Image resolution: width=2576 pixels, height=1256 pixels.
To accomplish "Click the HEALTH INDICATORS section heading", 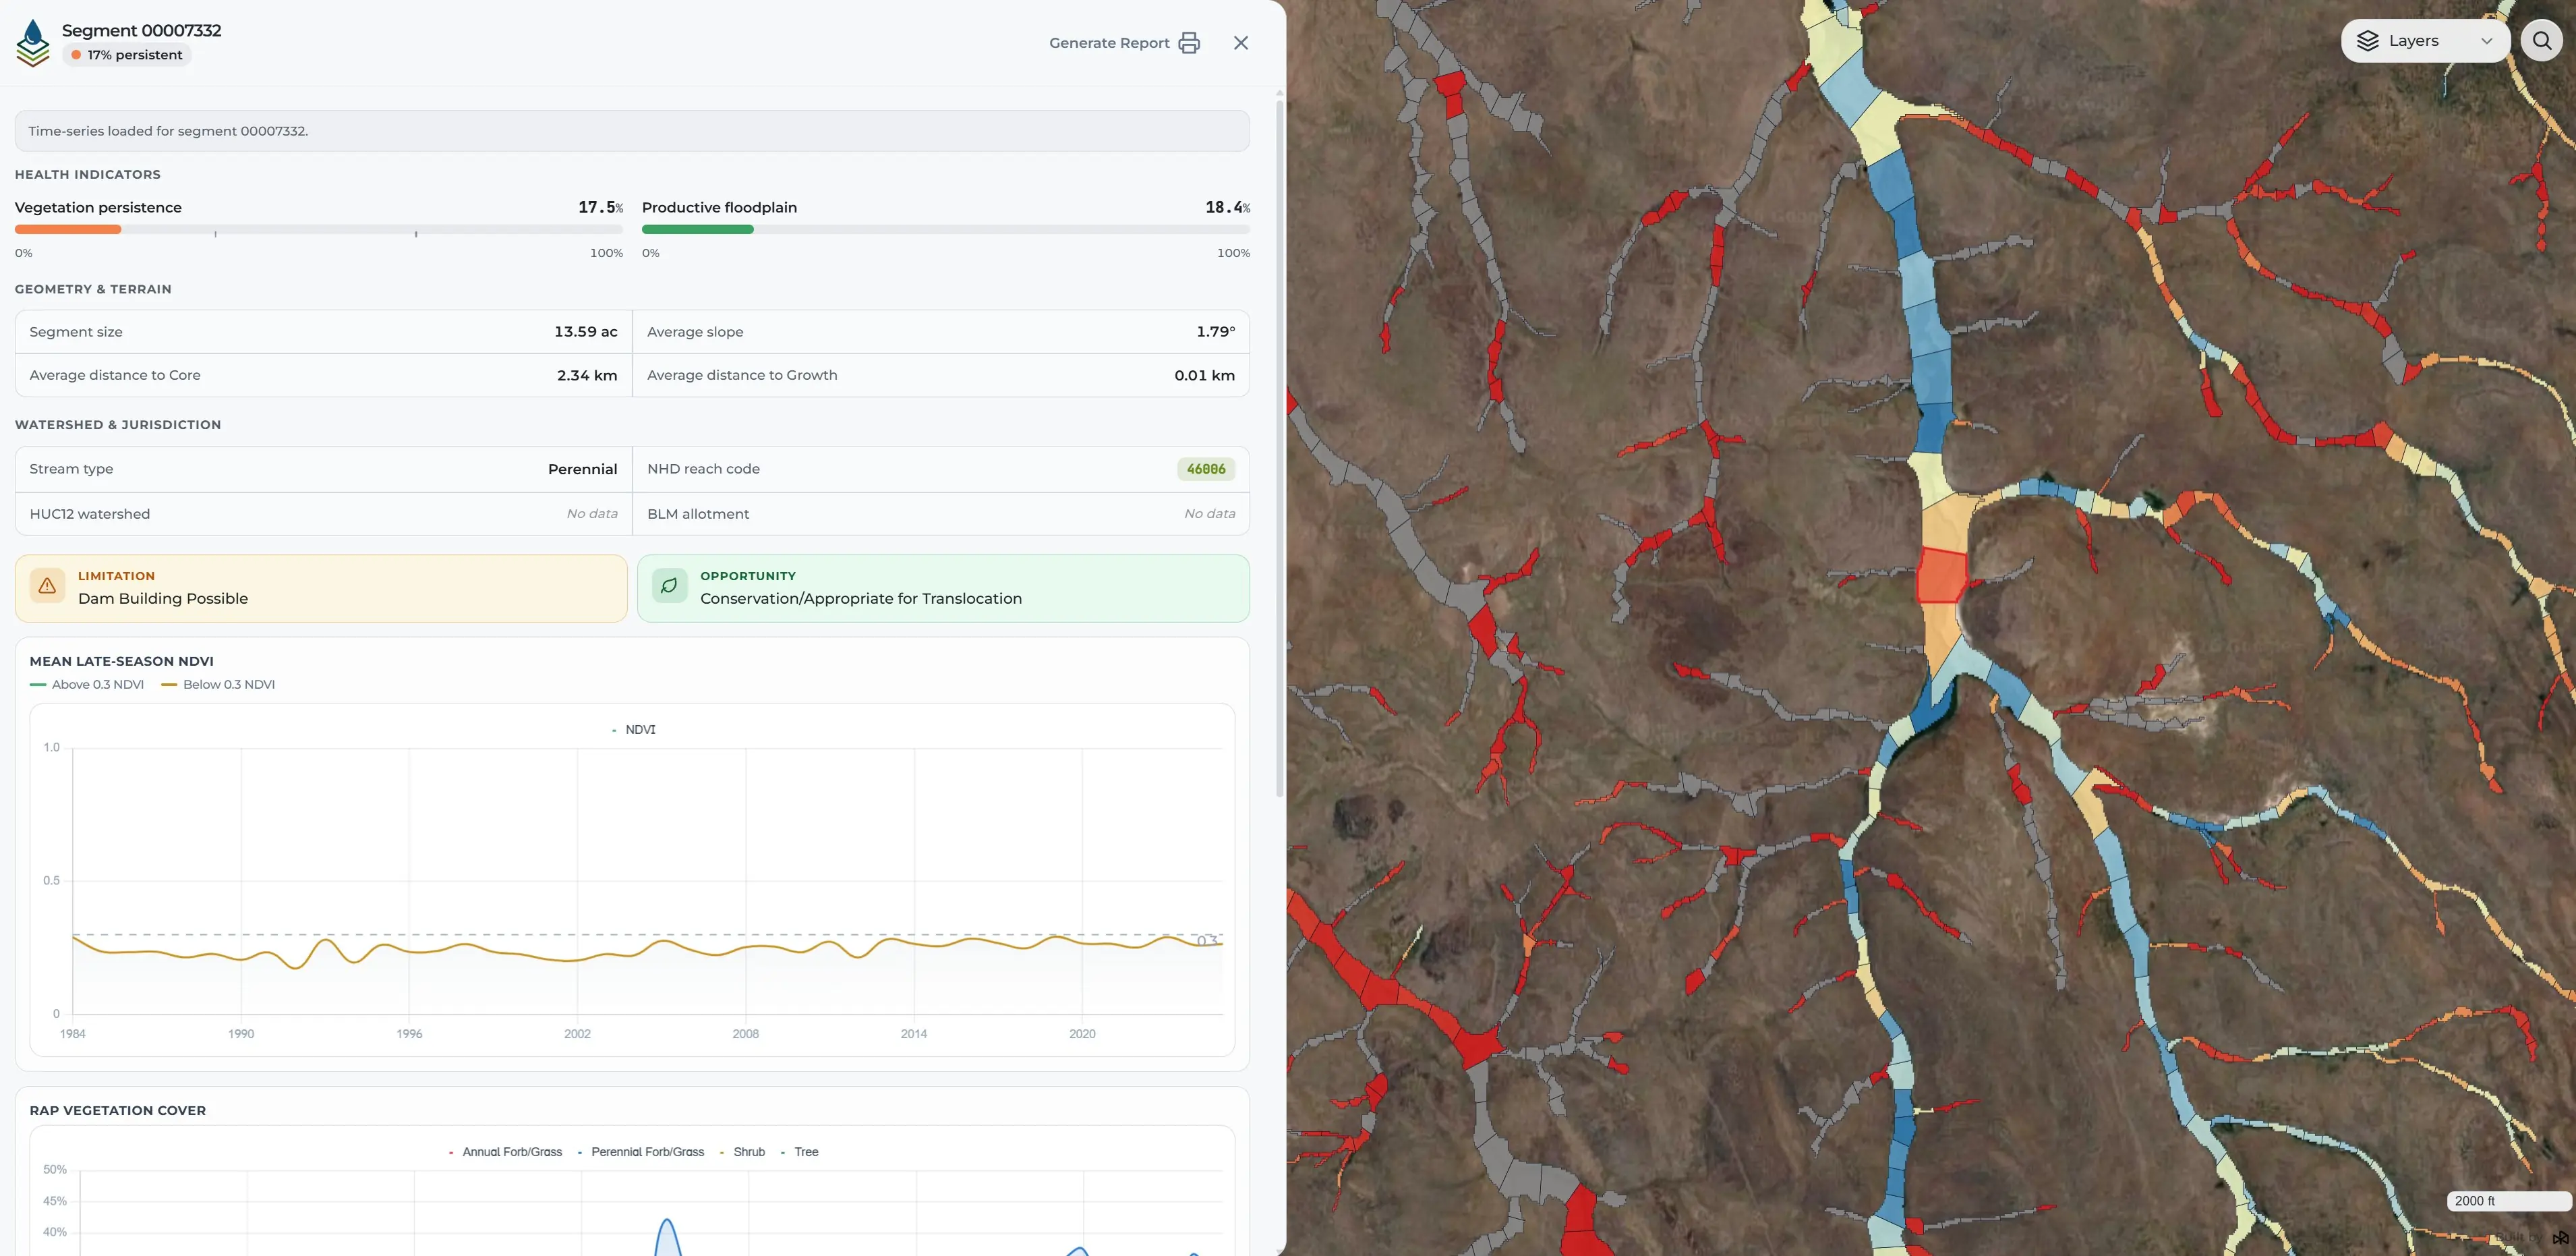I will 88,175.
